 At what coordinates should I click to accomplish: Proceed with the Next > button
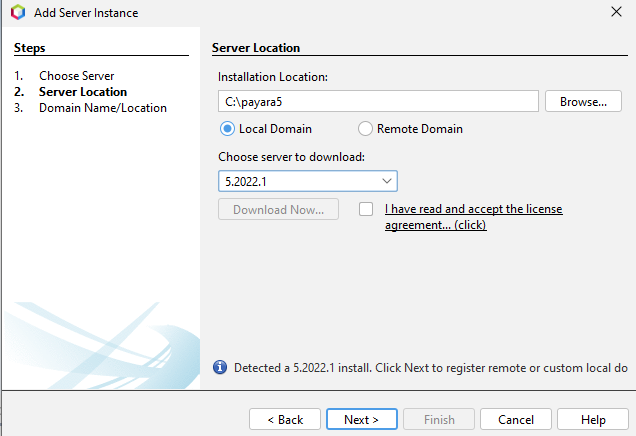(362, 419)
